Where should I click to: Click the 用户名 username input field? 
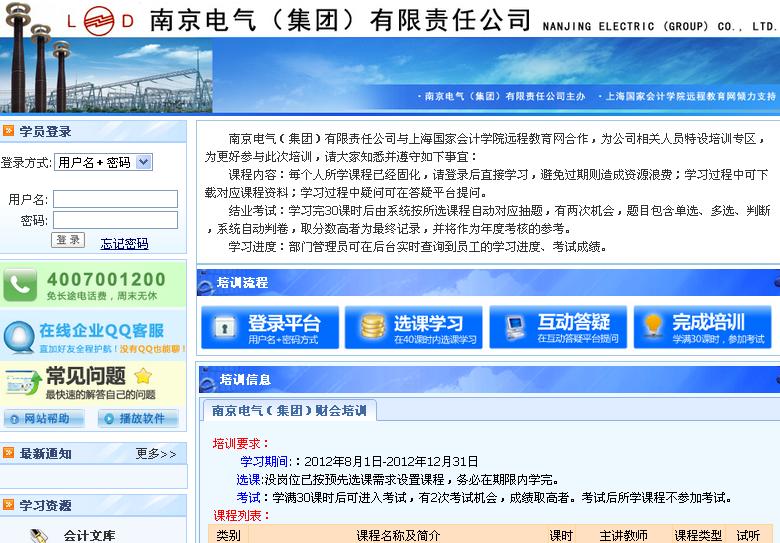pyautogui.click(x=115, y=199)
